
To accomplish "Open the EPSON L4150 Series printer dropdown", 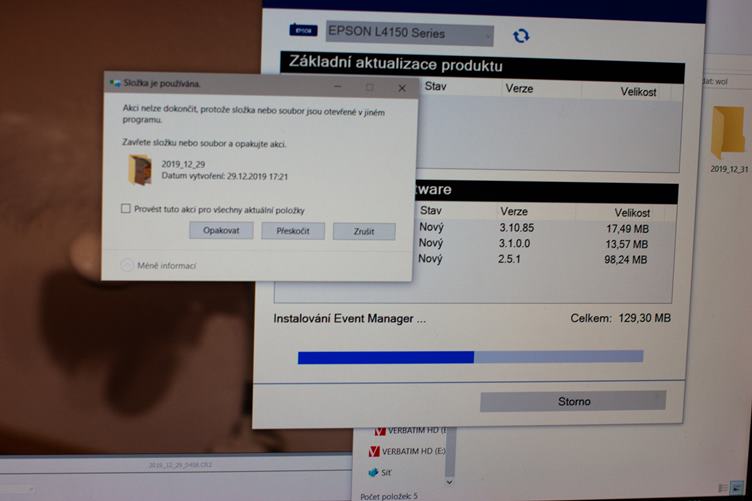I will tap(410, 34).
